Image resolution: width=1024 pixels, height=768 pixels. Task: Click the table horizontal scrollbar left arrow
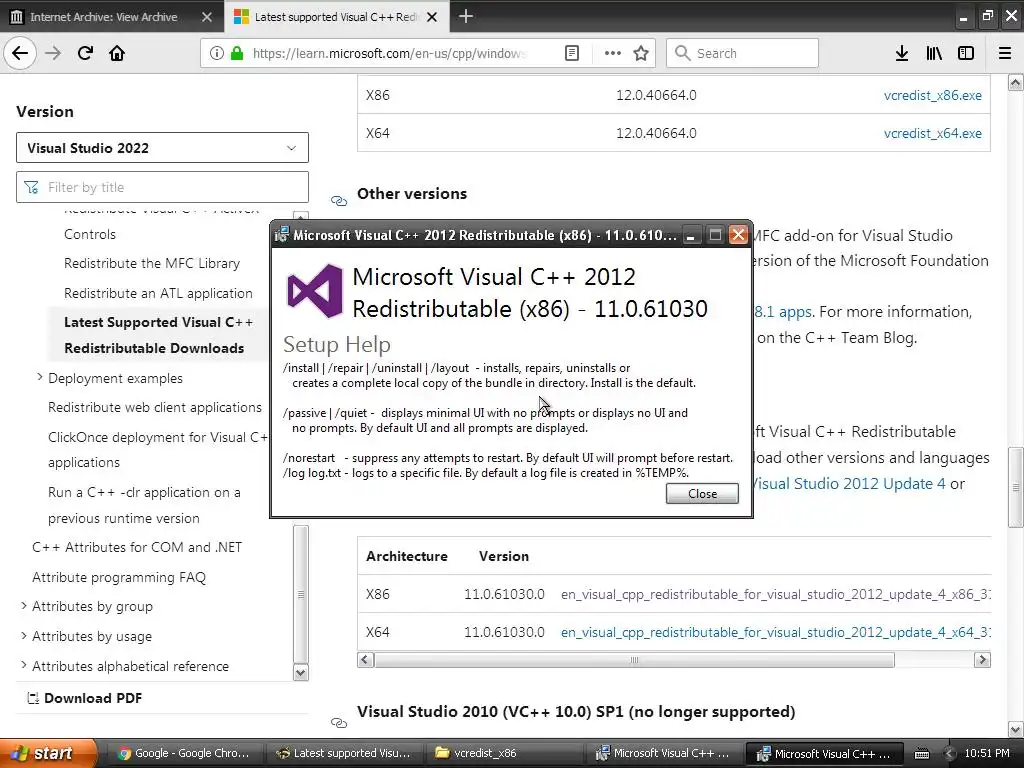tap(366, 660)
